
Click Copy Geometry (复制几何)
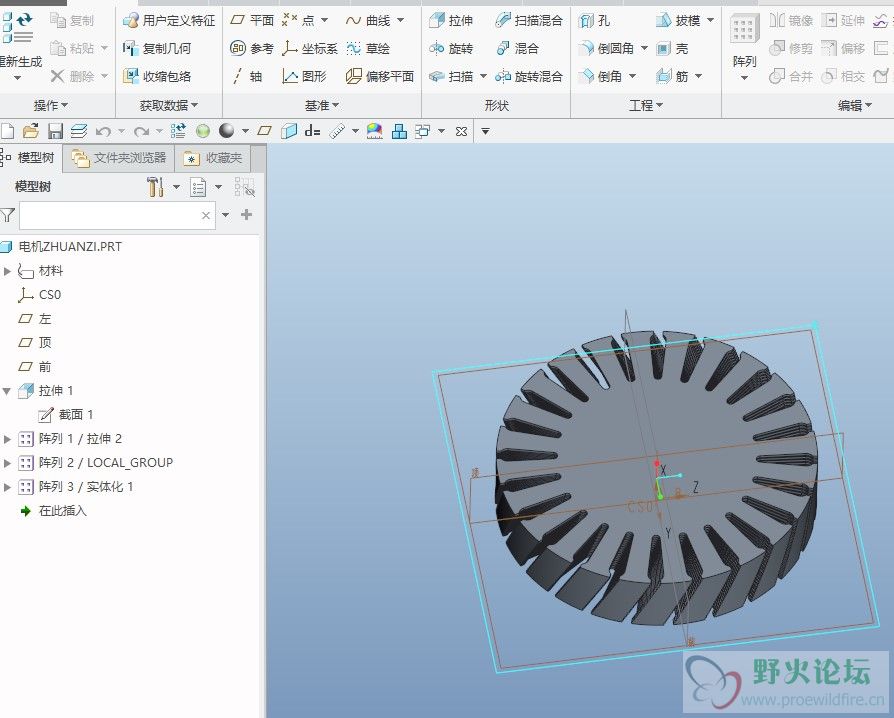tap(157, 48)
